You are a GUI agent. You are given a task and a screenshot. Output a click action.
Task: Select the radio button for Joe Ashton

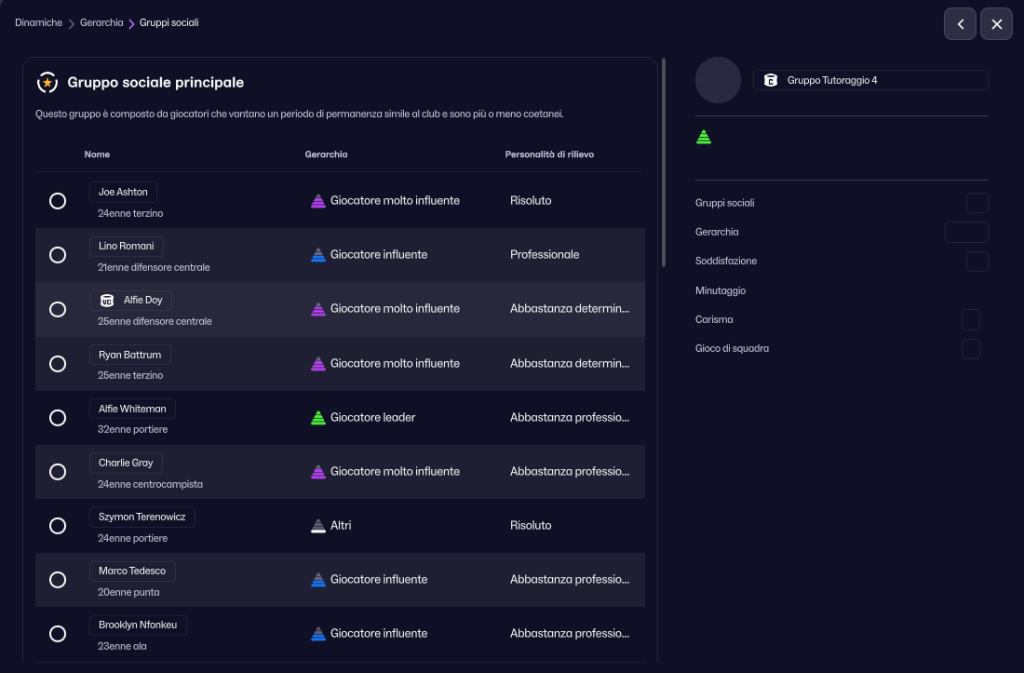coord(58,201)
